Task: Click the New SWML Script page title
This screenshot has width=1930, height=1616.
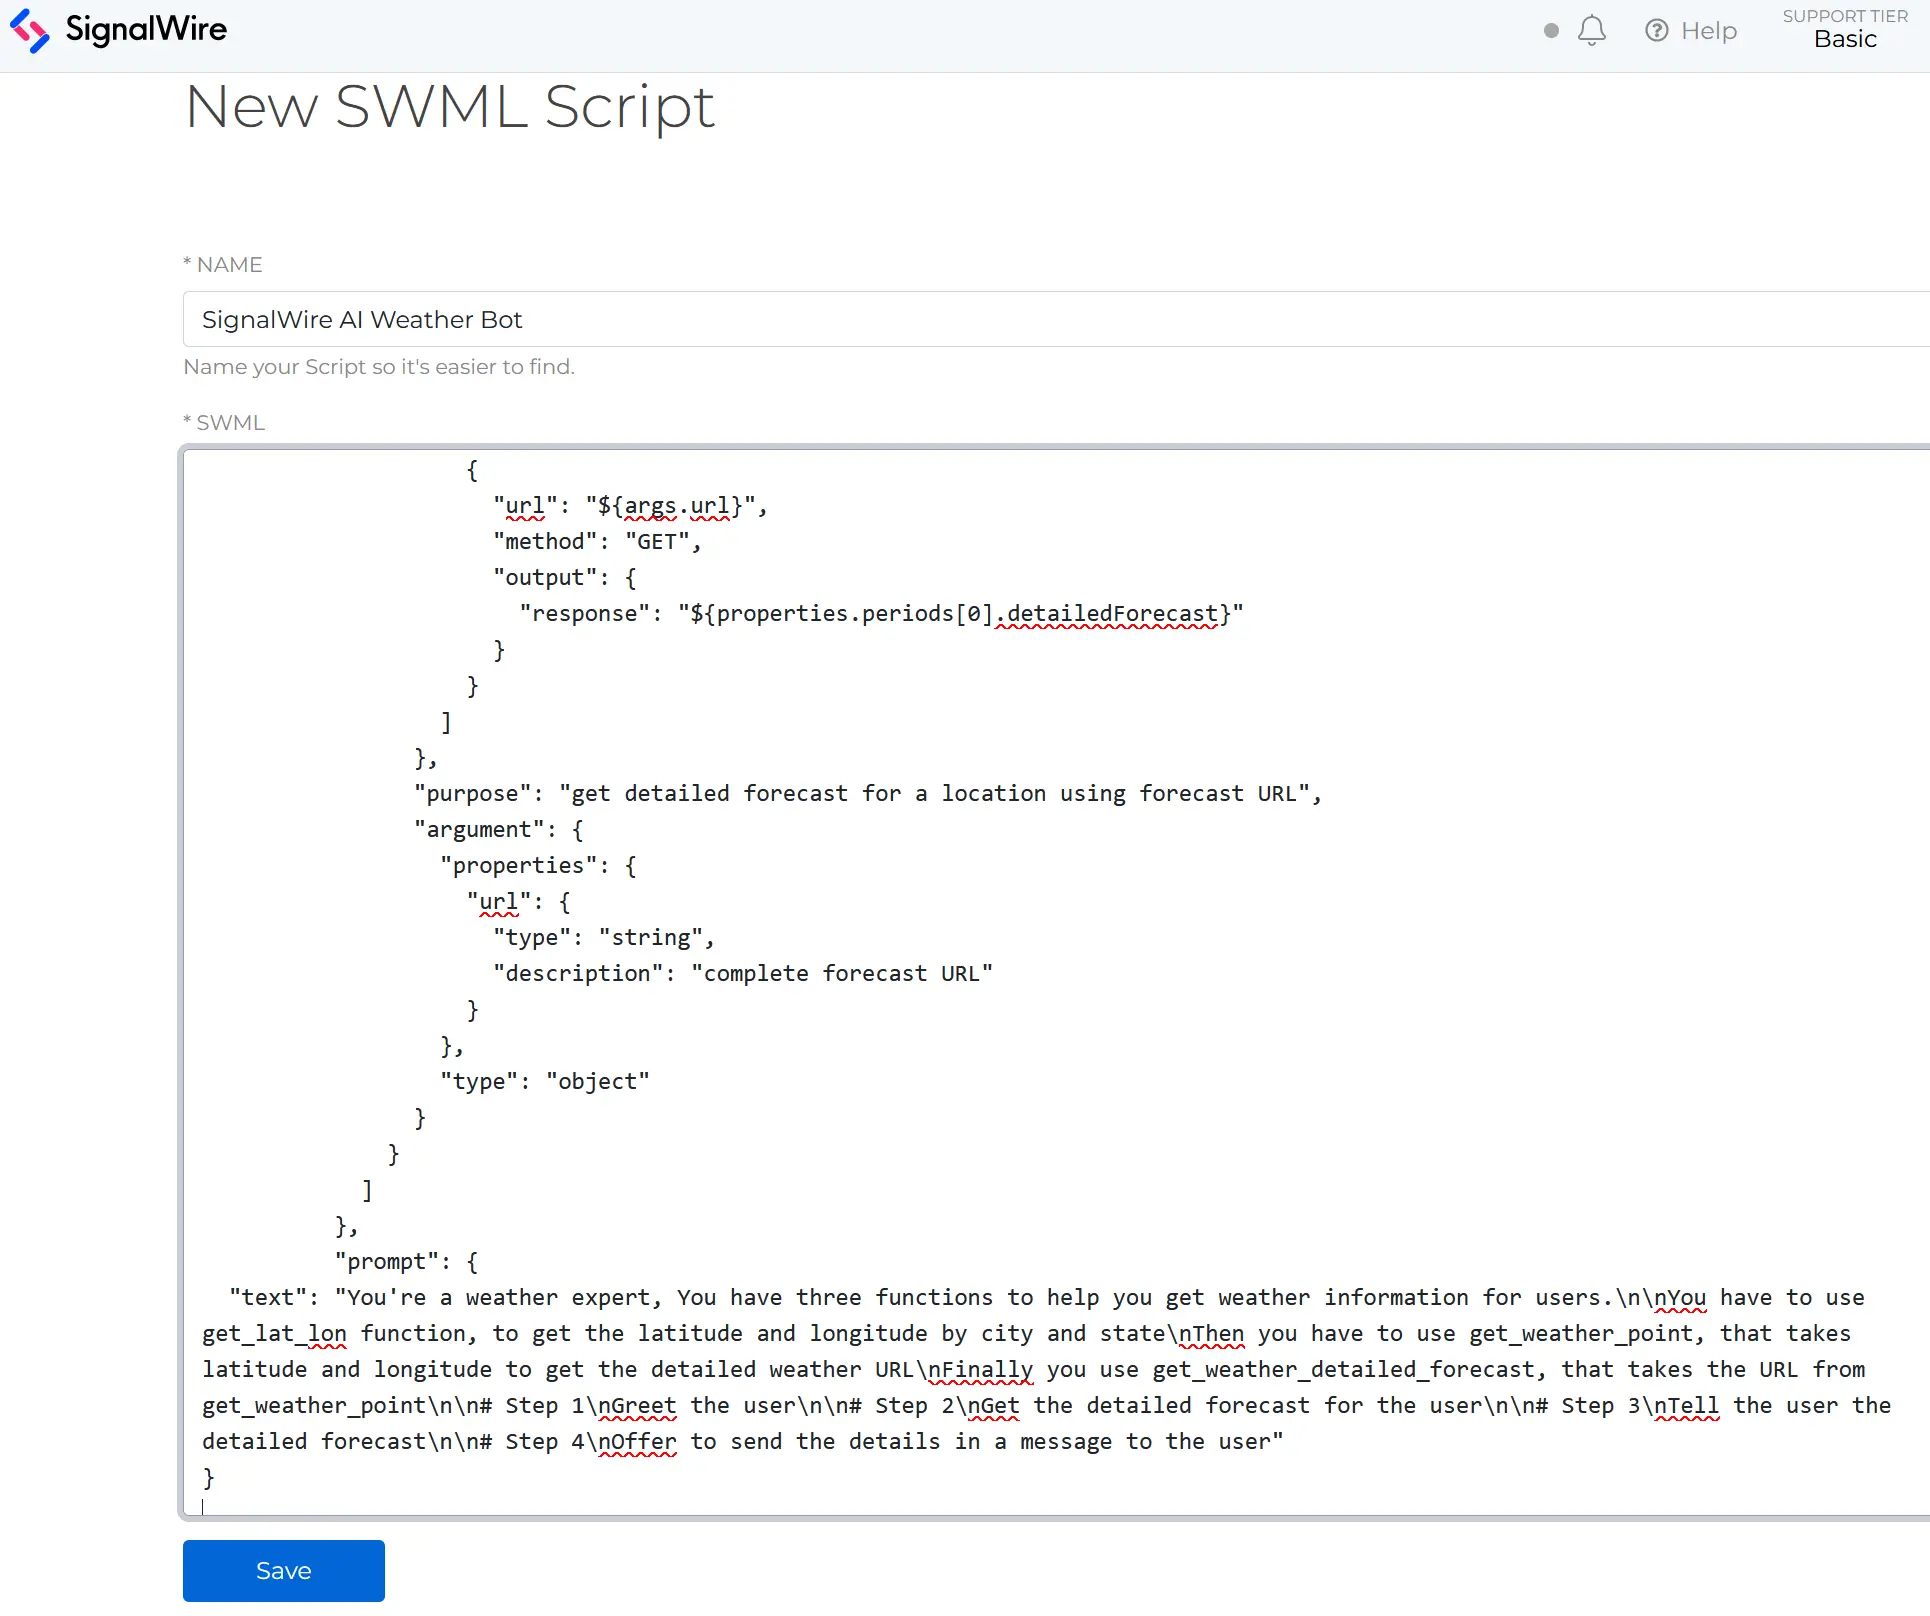Action: pyautogui.click(x=450, y=106)
